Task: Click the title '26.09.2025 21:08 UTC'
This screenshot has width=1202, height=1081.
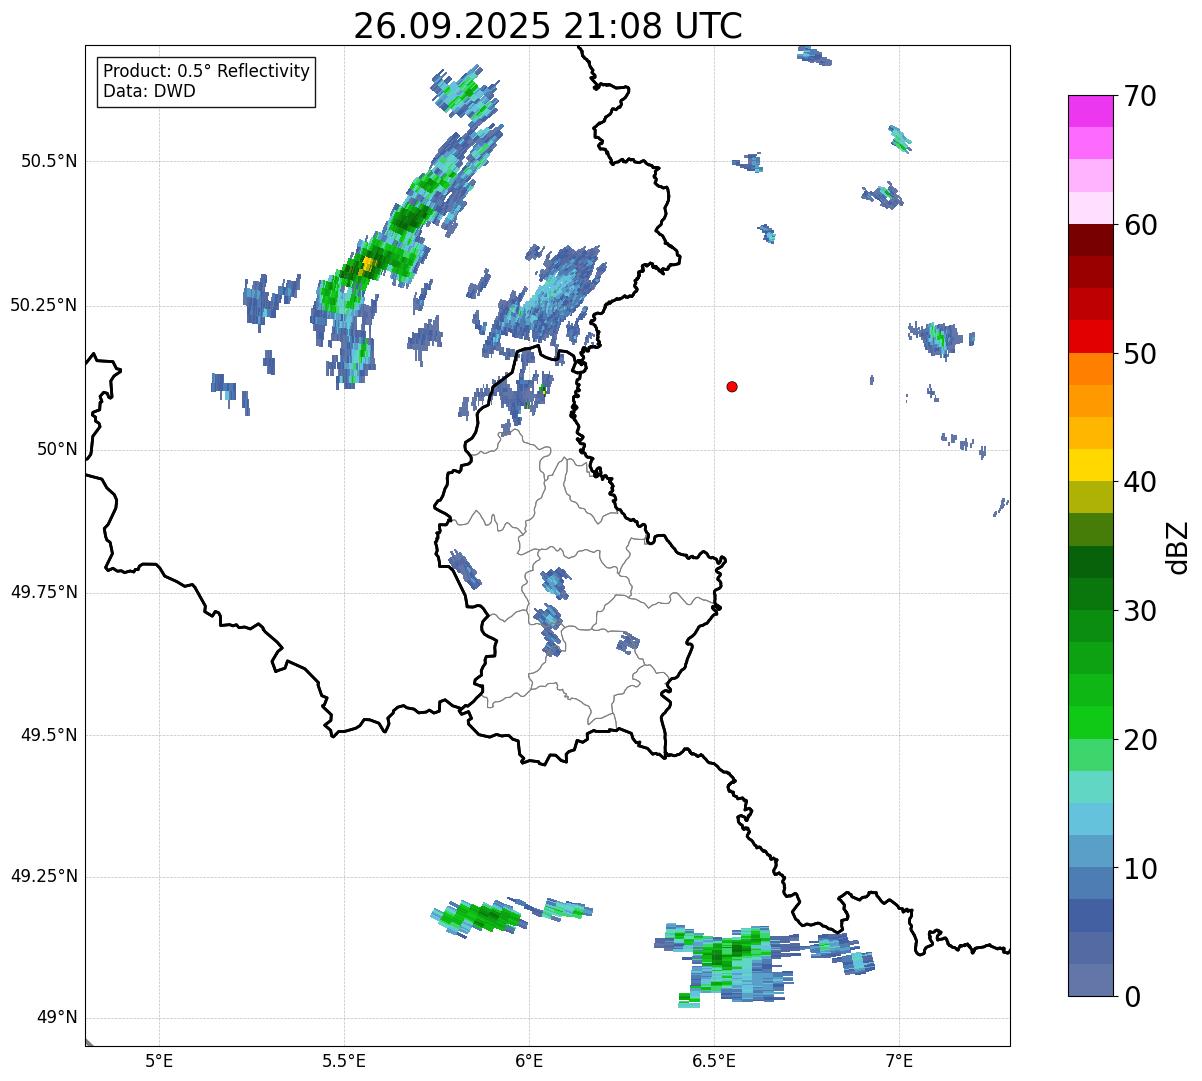Action: pos(548,26)
